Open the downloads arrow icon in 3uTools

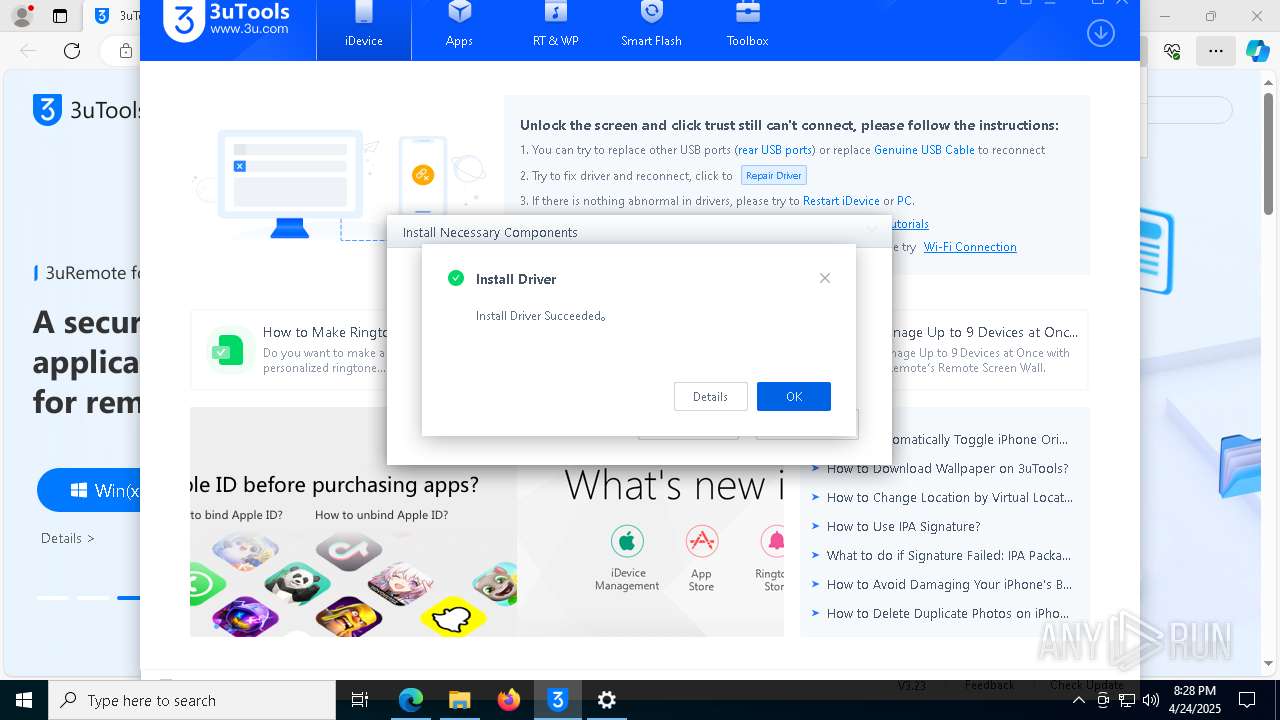tap(1100, 33)
